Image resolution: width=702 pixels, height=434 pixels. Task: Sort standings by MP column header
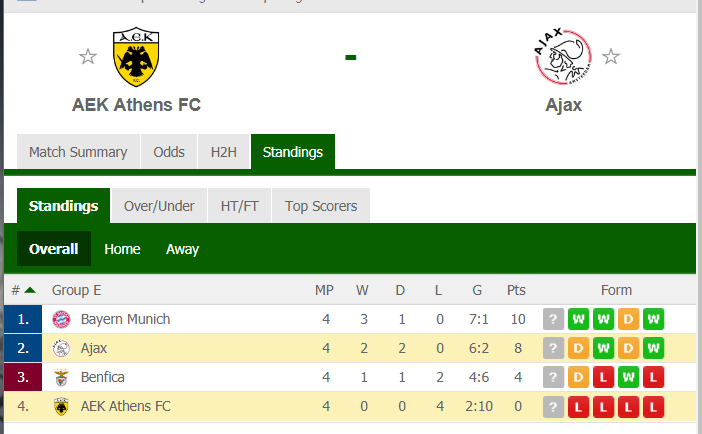point(324,291)
